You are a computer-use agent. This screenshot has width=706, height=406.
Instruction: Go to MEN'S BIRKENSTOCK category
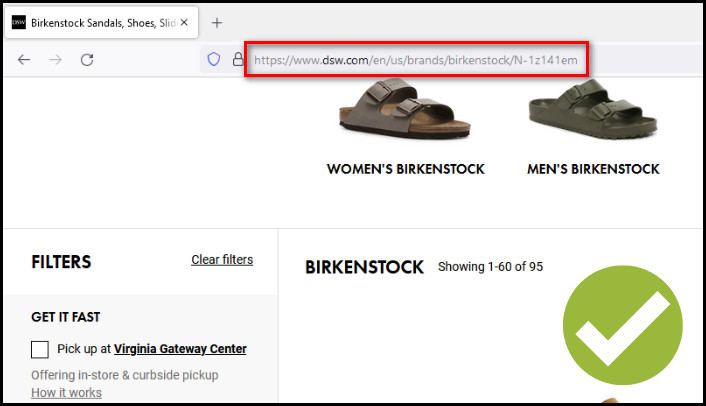(593, 169)
